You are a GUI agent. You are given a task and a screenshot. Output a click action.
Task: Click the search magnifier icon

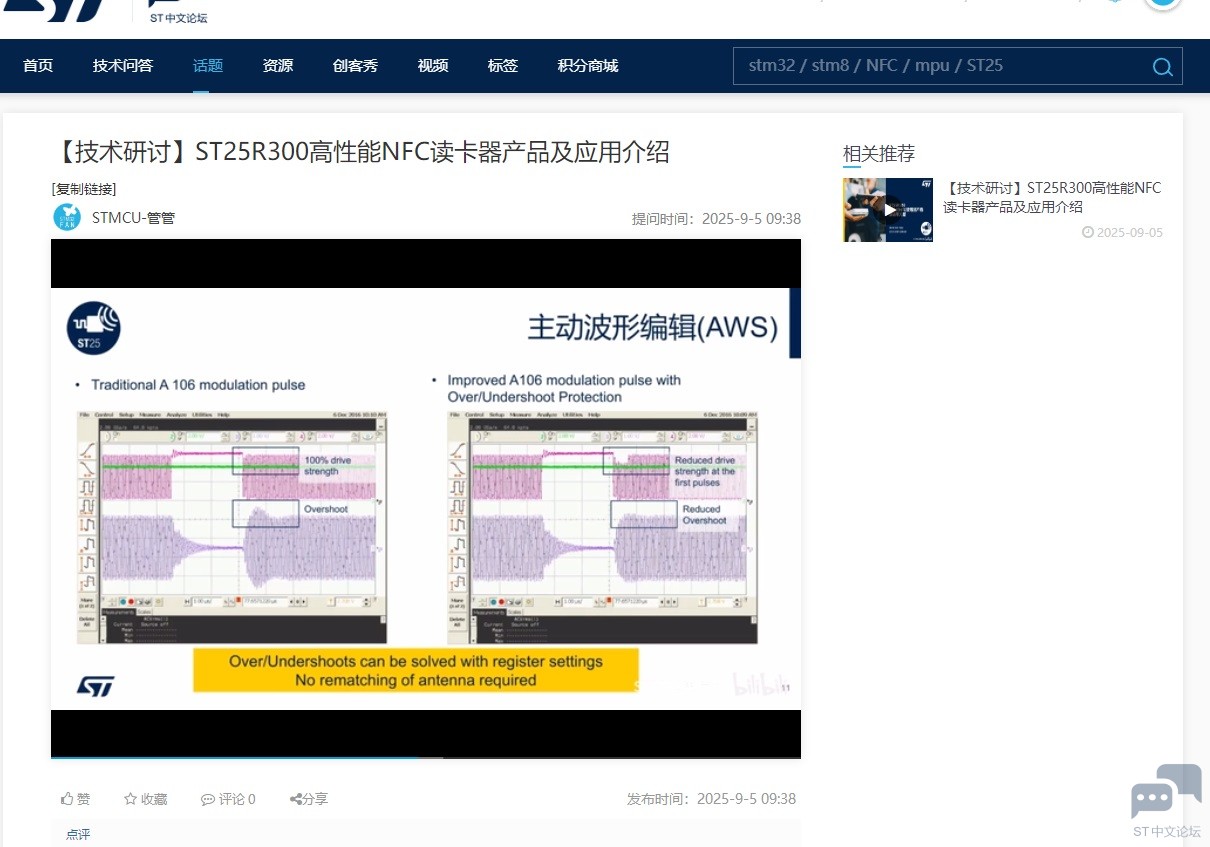pyautogui.click(x=1162, y=67)
